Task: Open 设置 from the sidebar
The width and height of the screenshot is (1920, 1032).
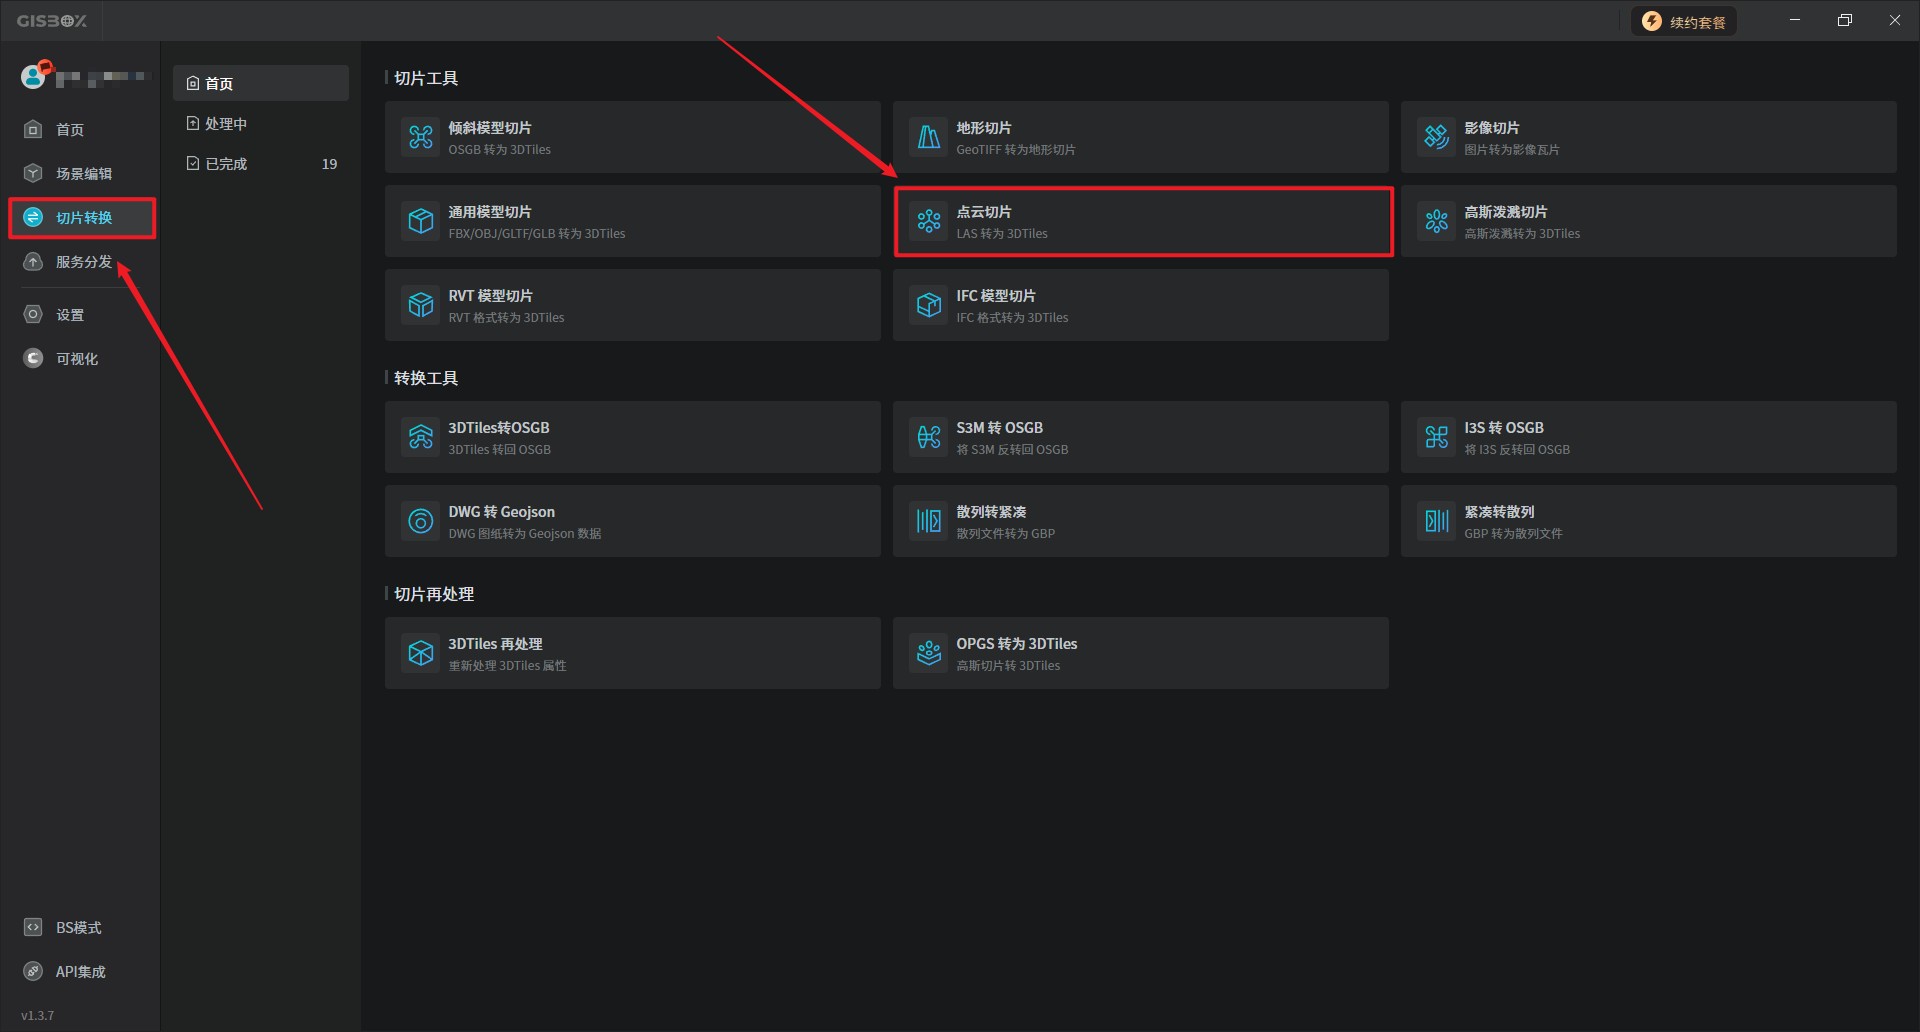Action: (x=69, y=315)
